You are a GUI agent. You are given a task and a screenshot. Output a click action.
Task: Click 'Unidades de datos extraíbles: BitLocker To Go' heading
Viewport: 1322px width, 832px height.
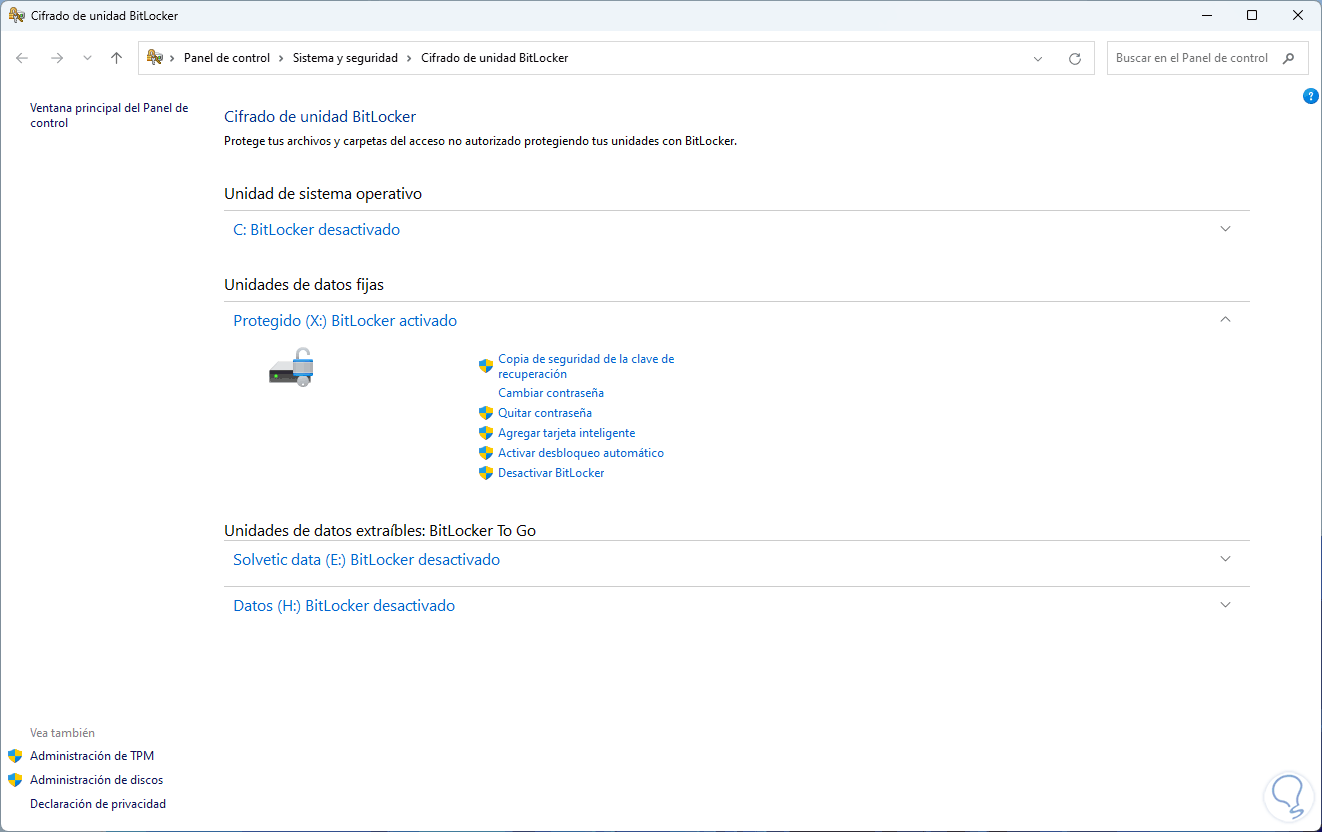click(380, 531)
